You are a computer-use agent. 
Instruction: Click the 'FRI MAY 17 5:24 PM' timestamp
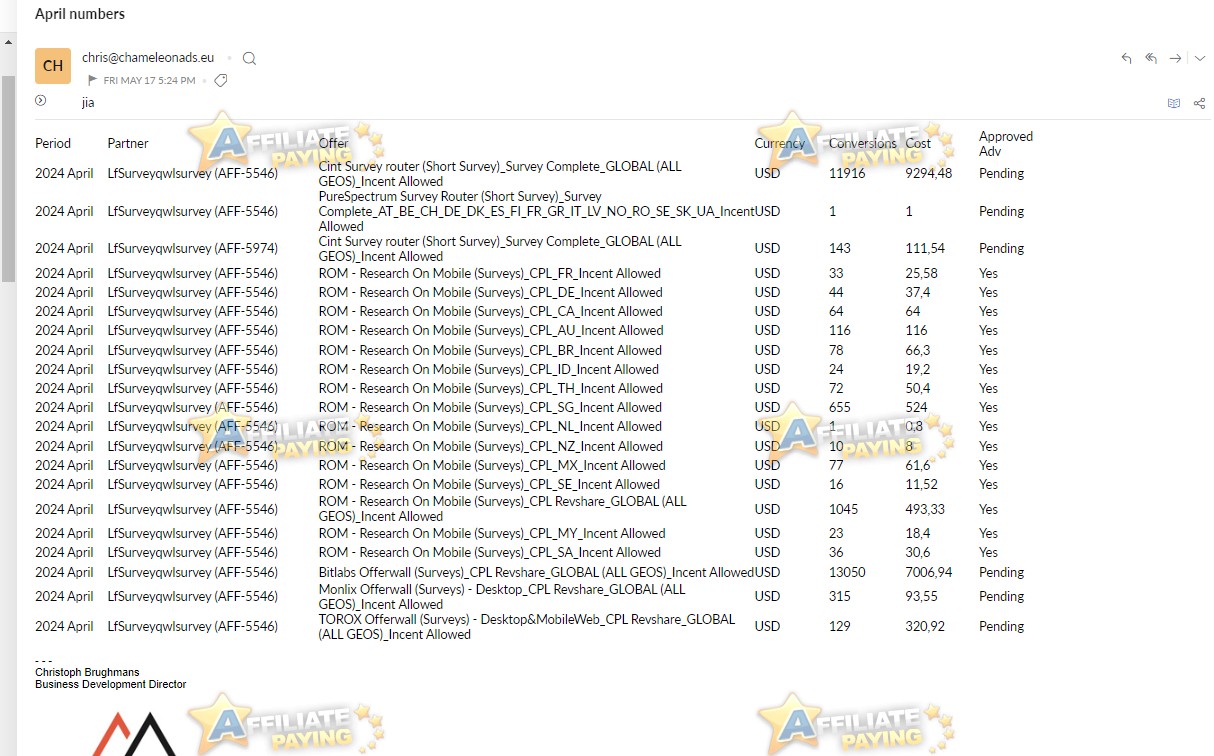149,81
